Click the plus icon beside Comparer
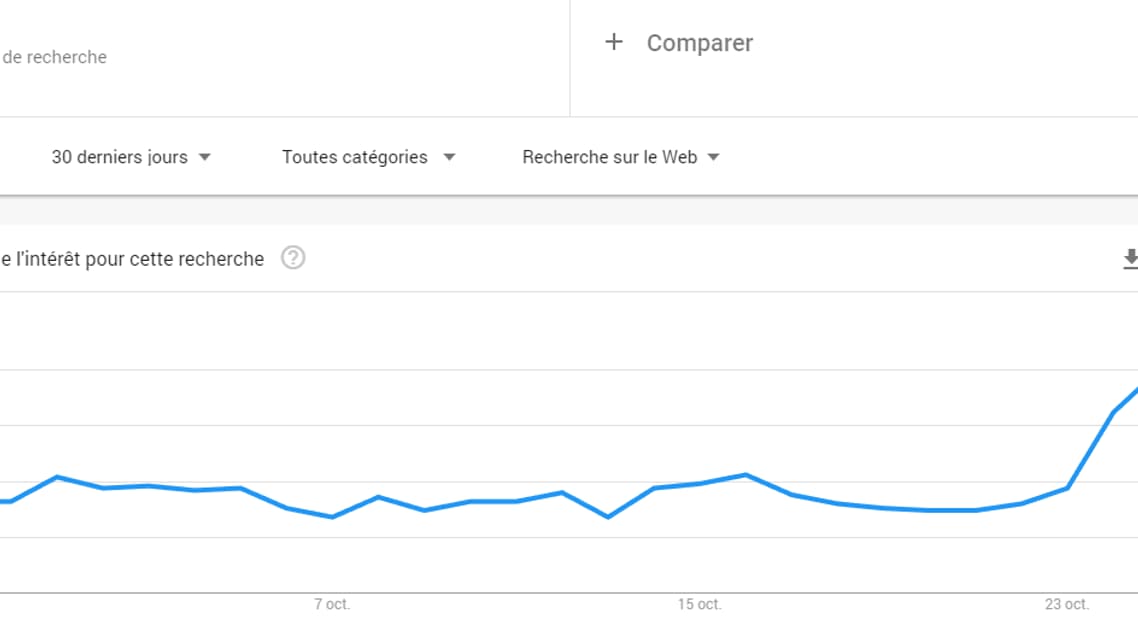Screen dimensions: 1138x640 pyautogui.click(x=614, y=42)
